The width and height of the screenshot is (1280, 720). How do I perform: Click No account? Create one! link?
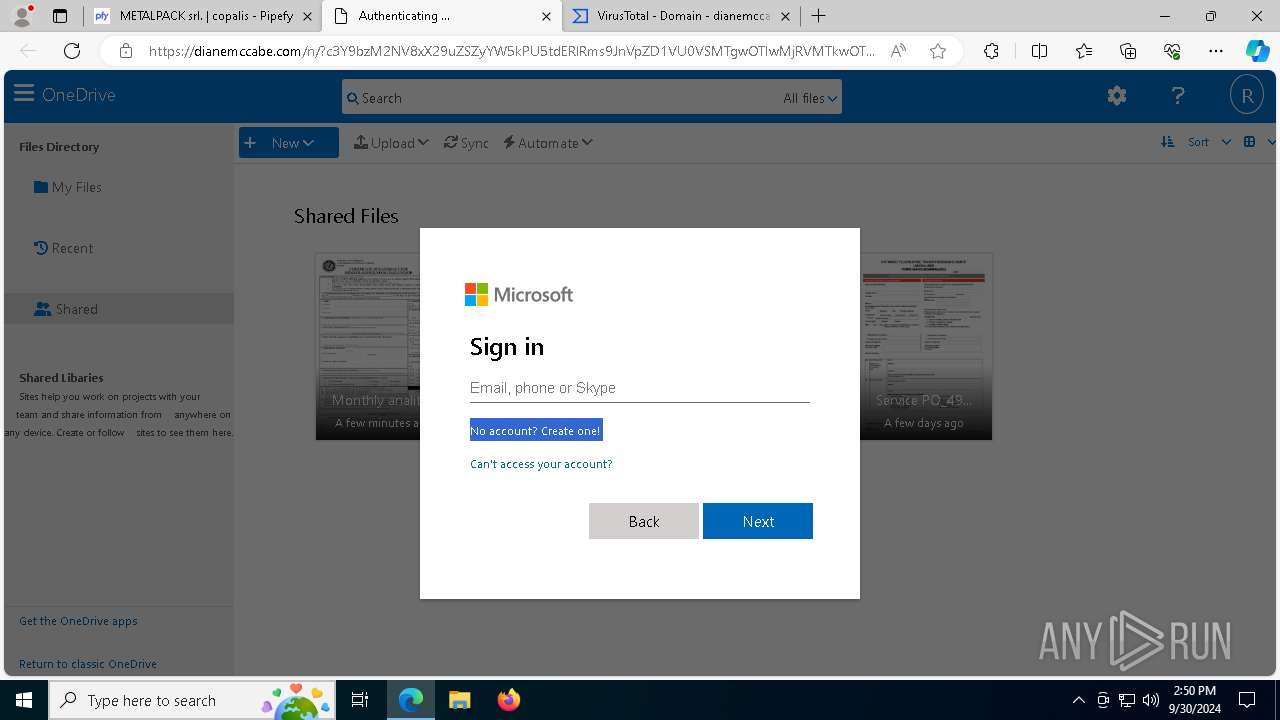[x=536, y=430]
